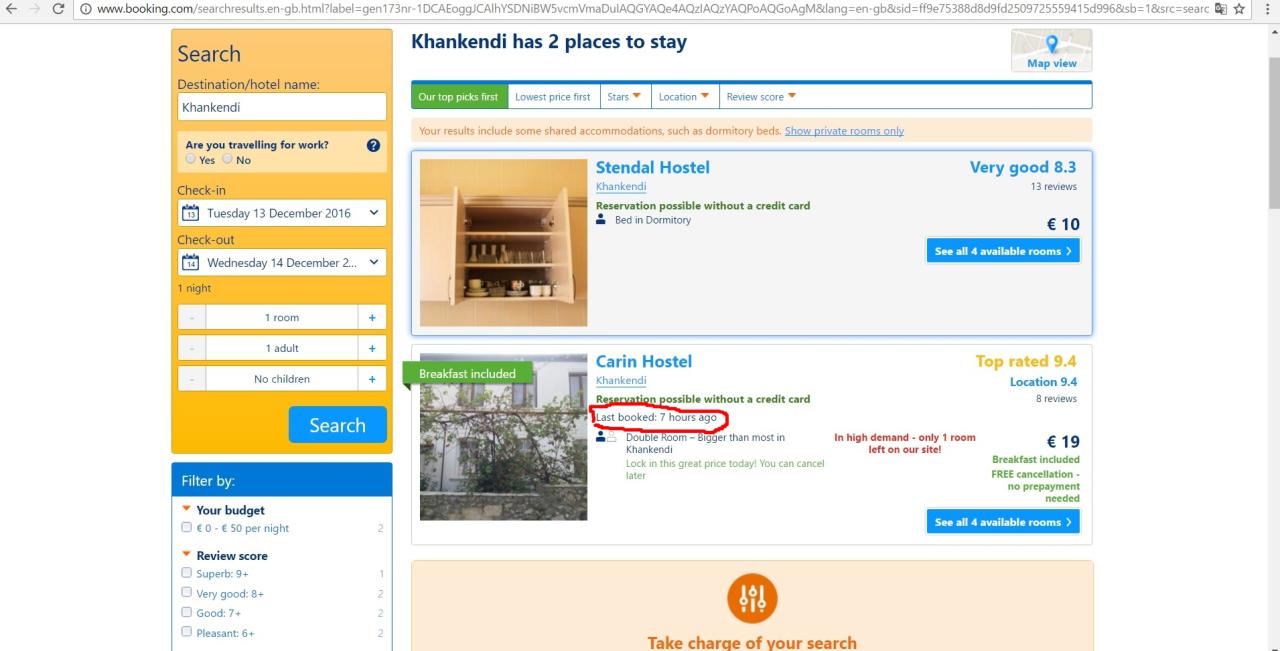The width and height of the screenshot is (1280, 651).
Task: Open the Carin Hostel building photo
Action: (x=504, y=437)
